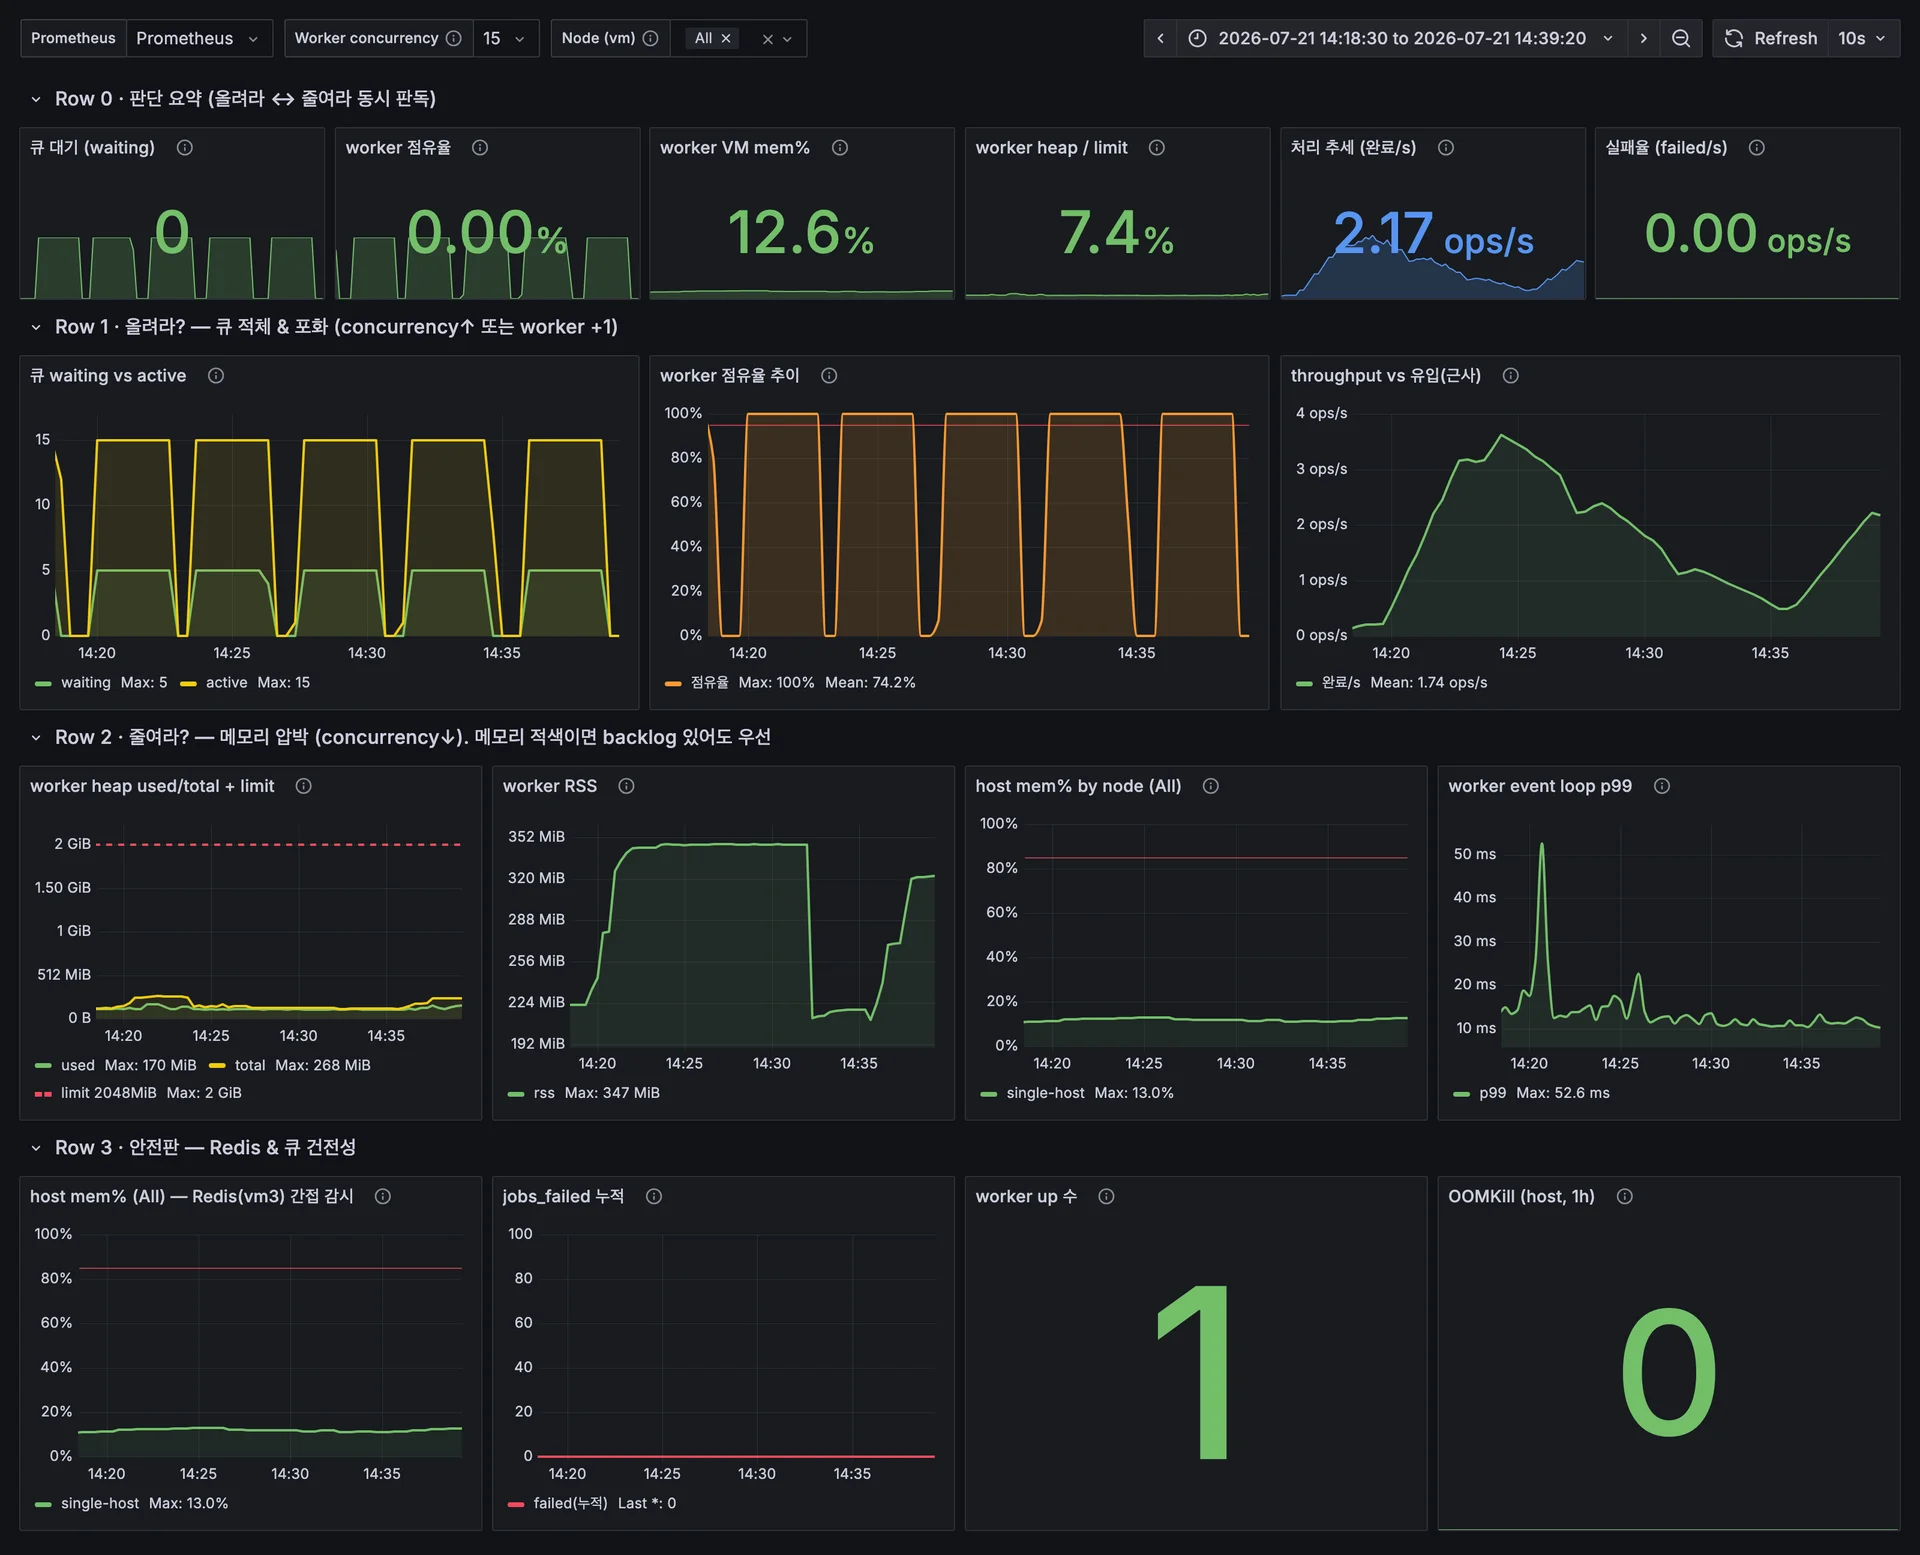This screenshot has width=1920, height=1555.
Task: Show info for worker heap / limit panel
Action: [1157, 148]
